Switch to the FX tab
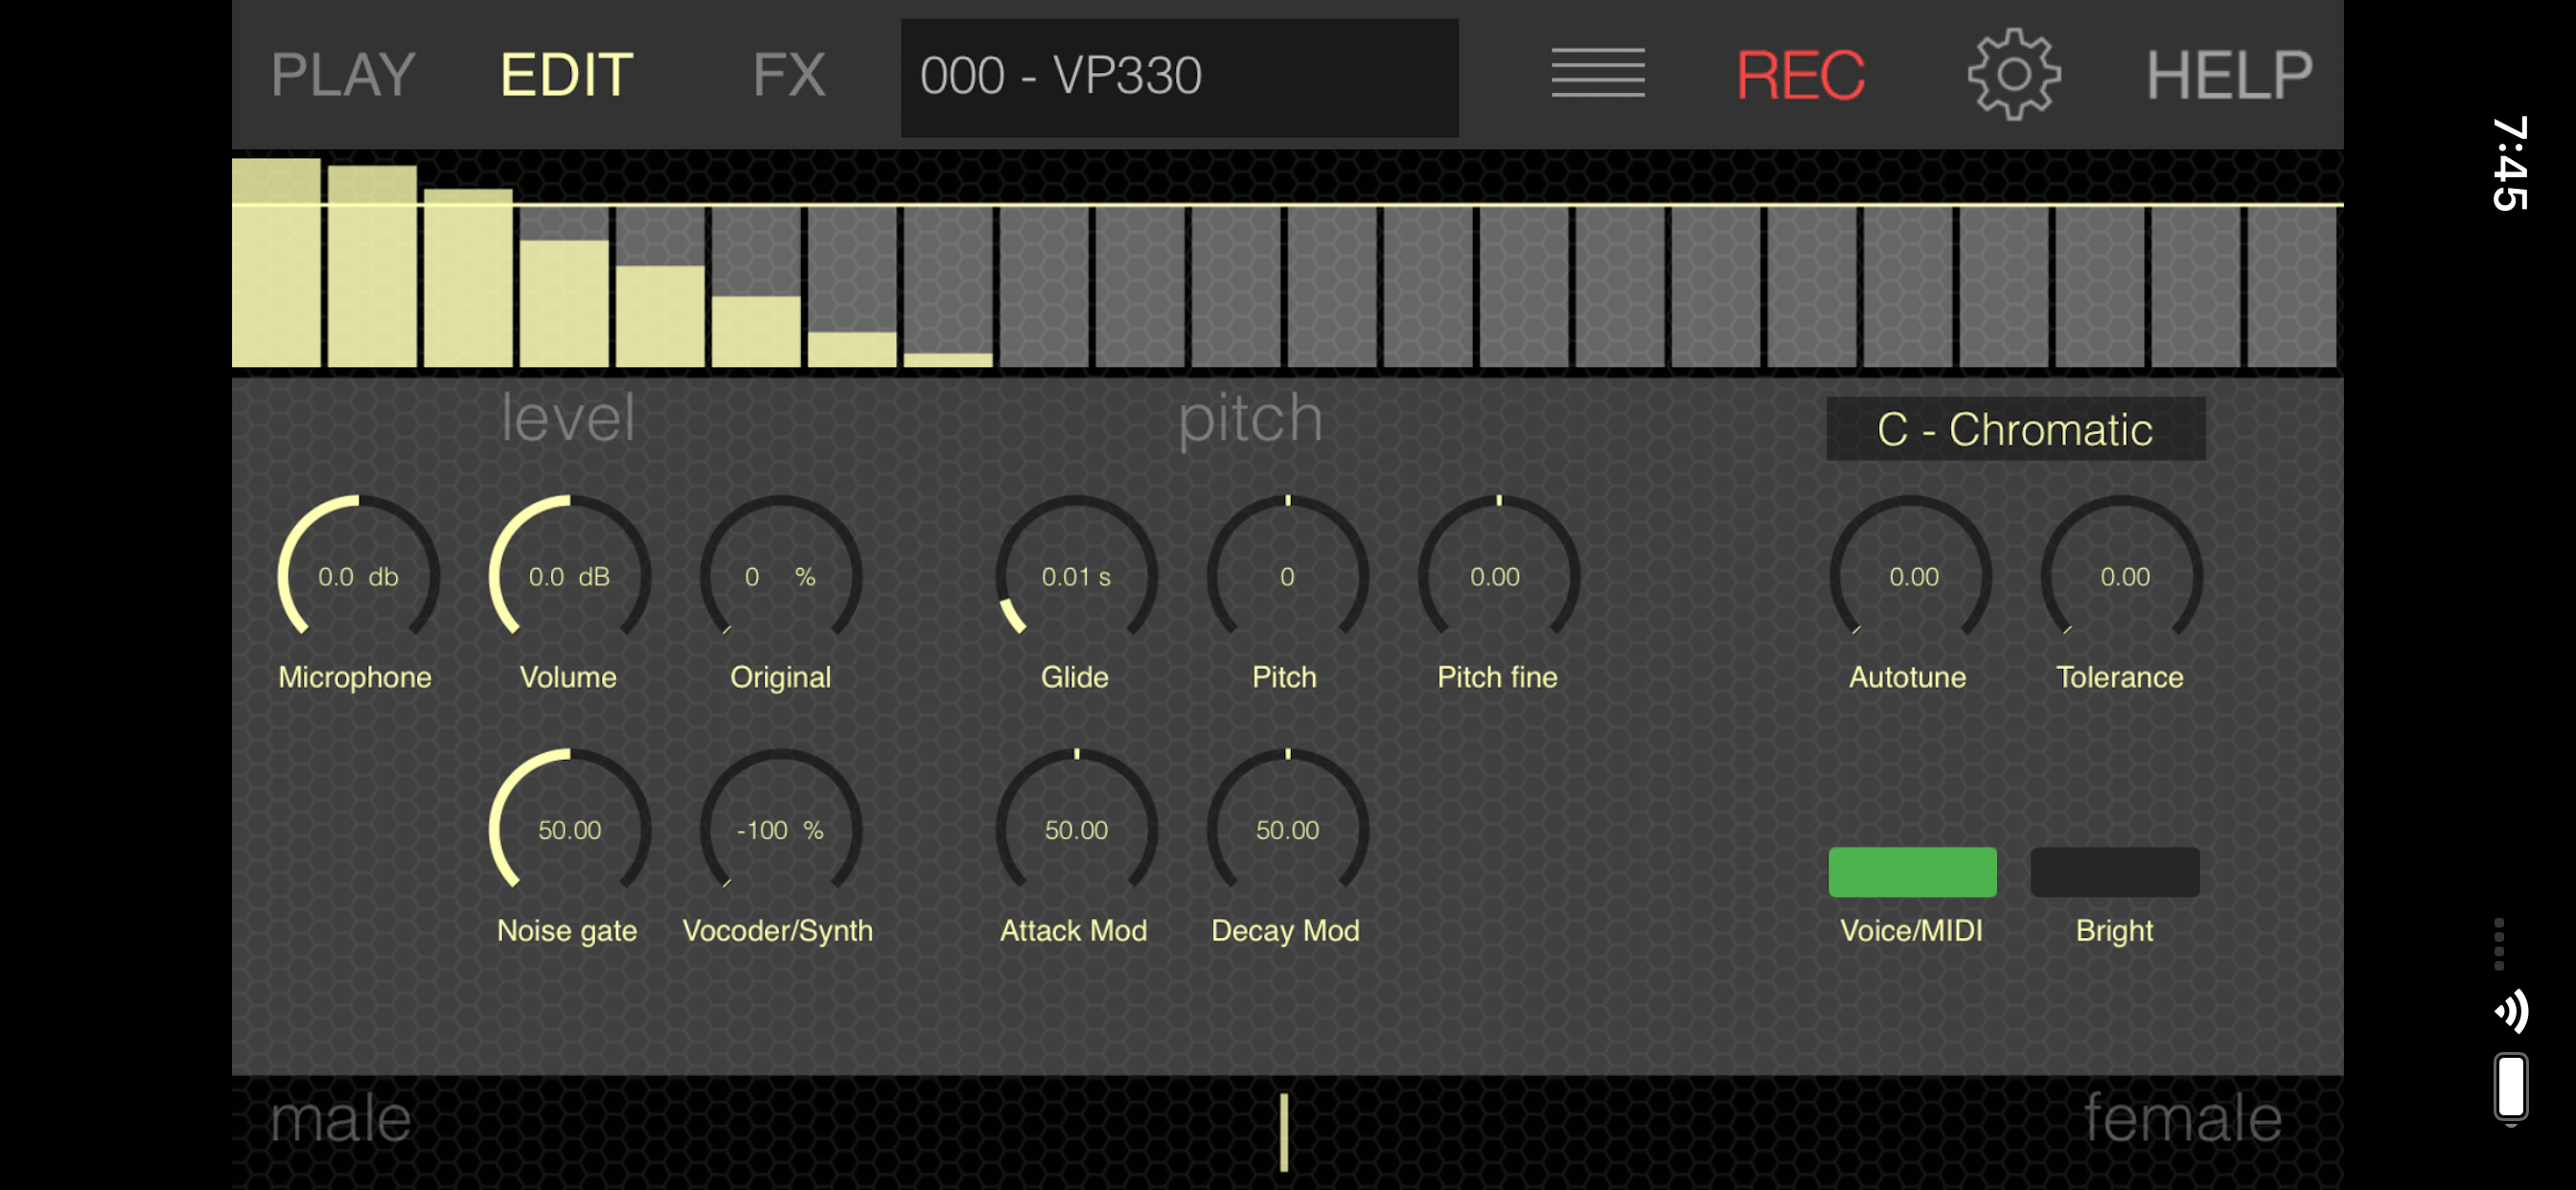The width and height of the screenshot is (2576, 1190). (789, 74)
